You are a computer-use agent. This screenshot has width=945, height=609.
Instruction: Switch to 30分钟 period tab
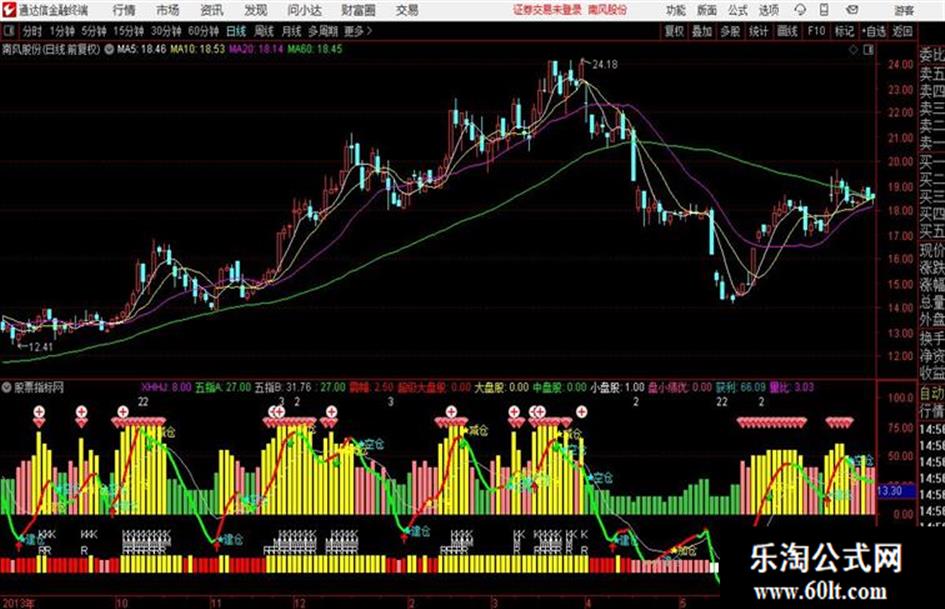coord(166,31)
